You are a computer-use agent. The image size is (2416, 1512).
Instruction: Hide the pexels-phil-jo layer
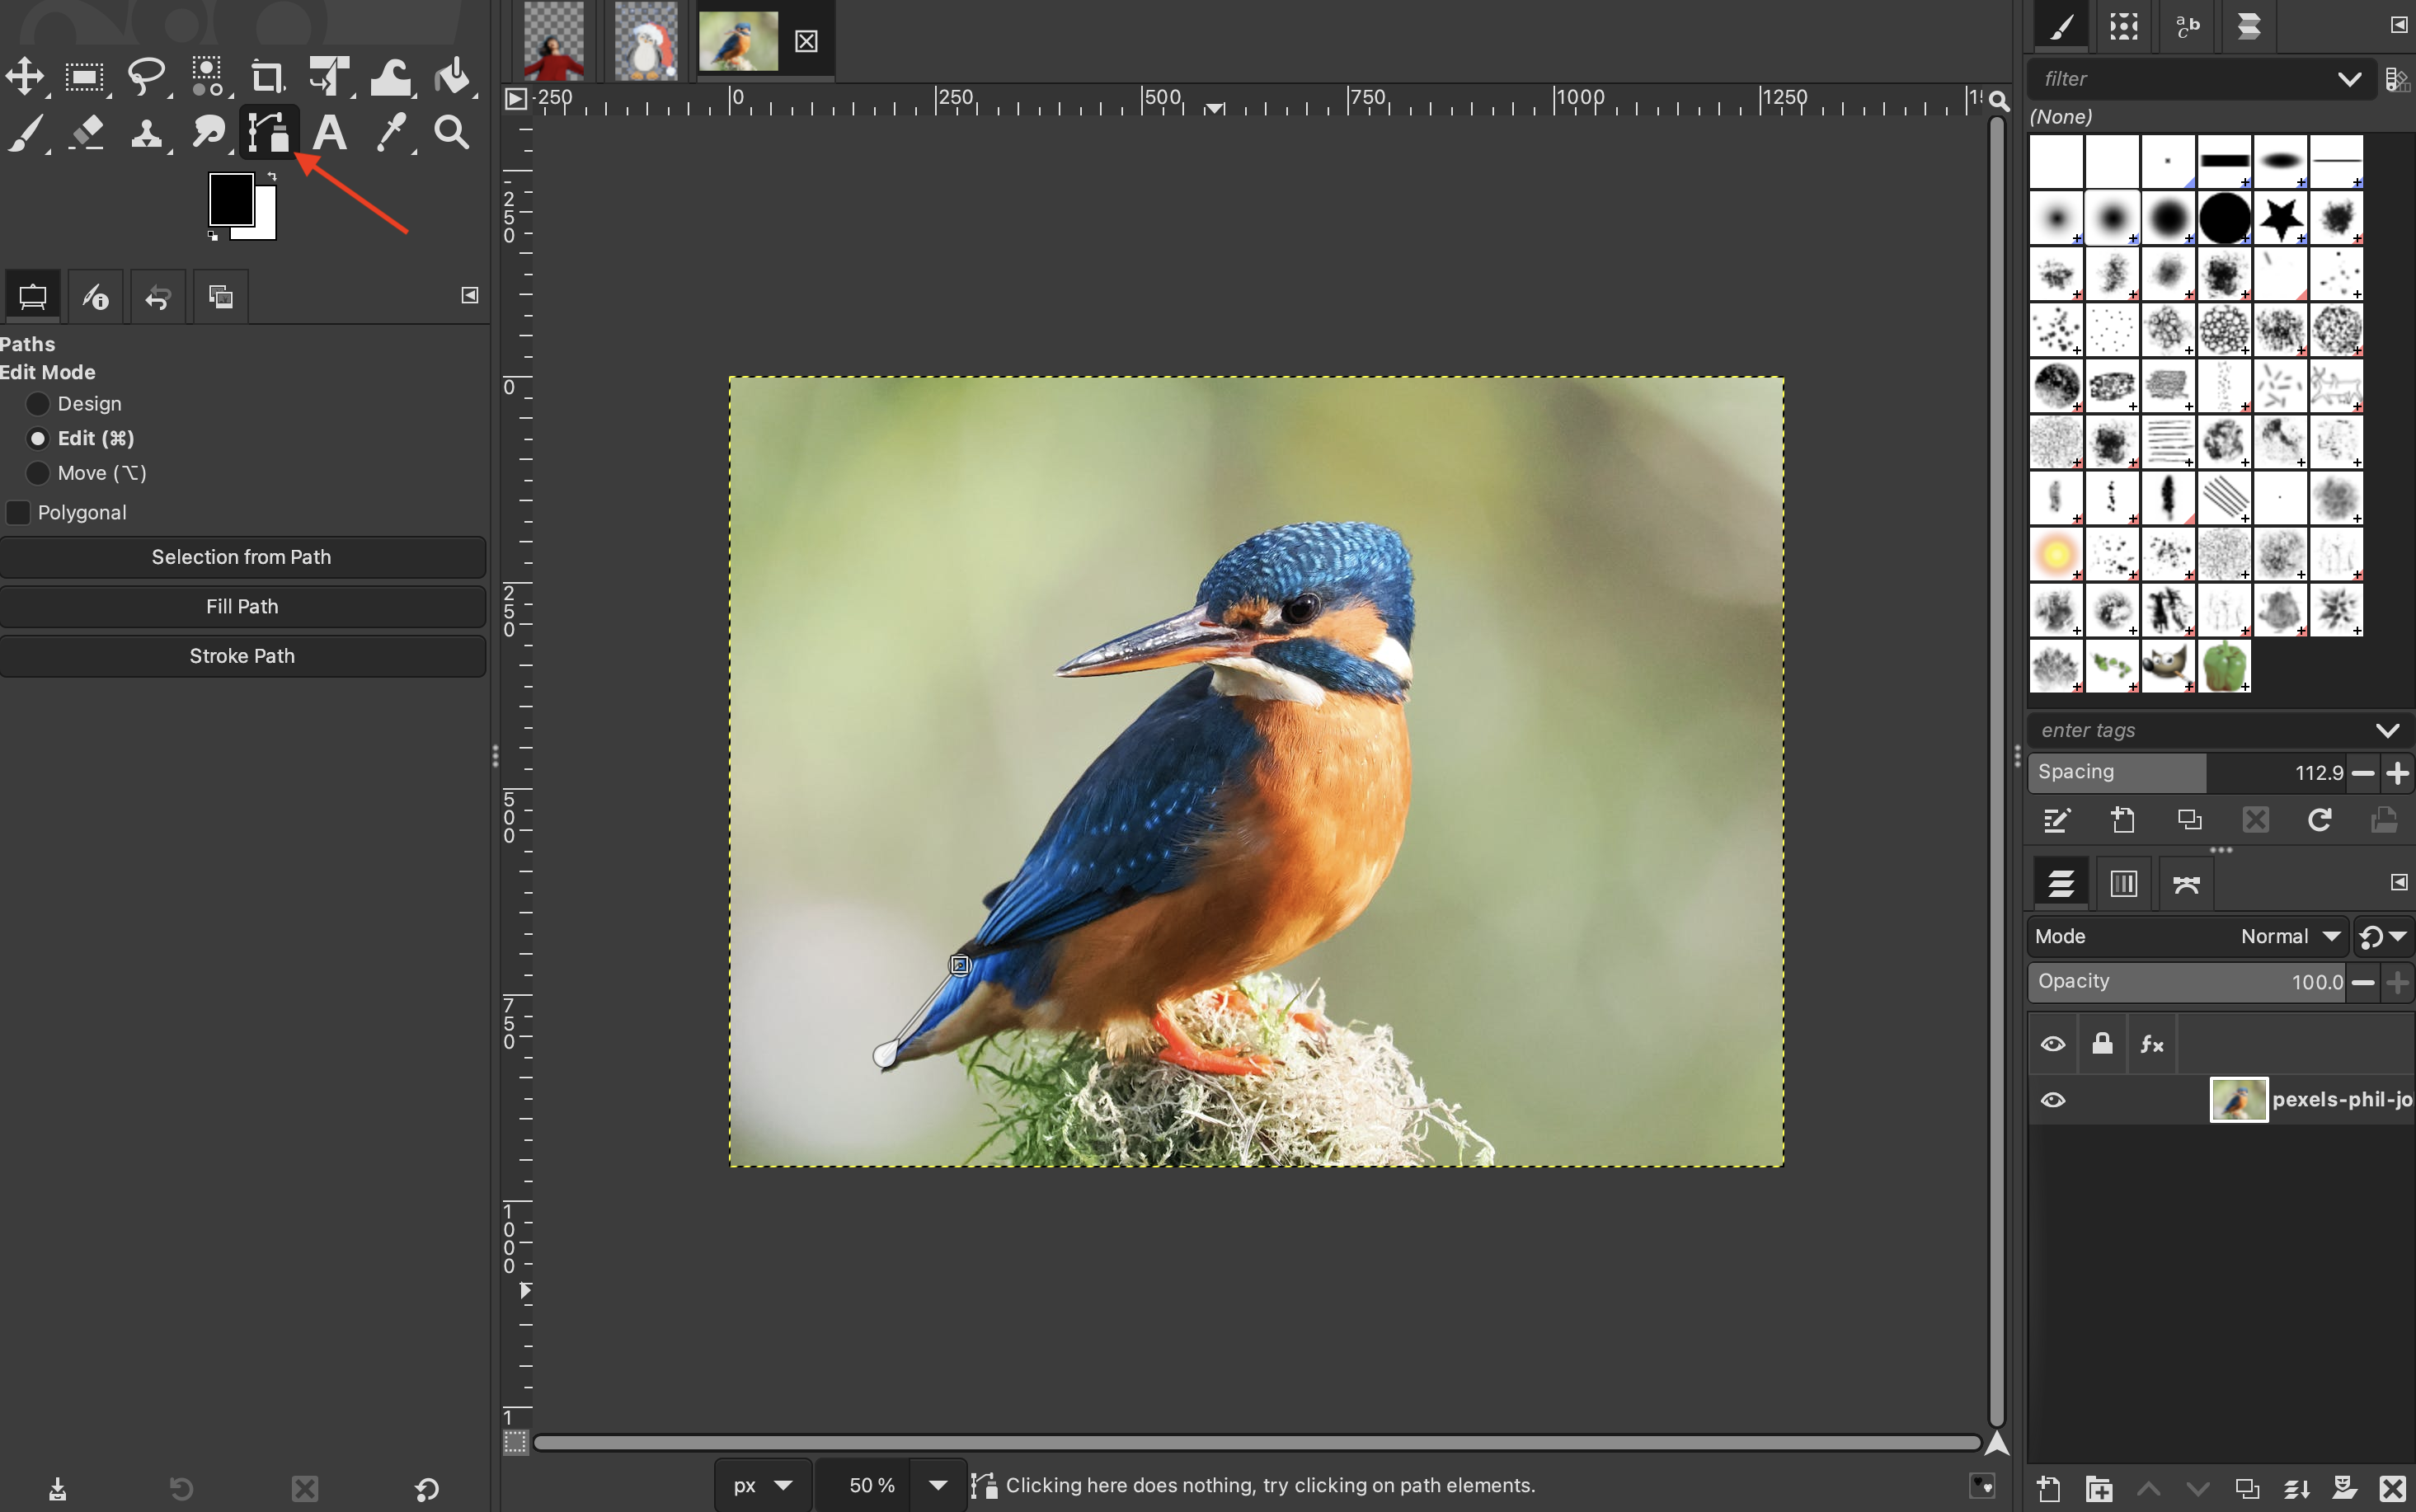tap(2053, 1100)
